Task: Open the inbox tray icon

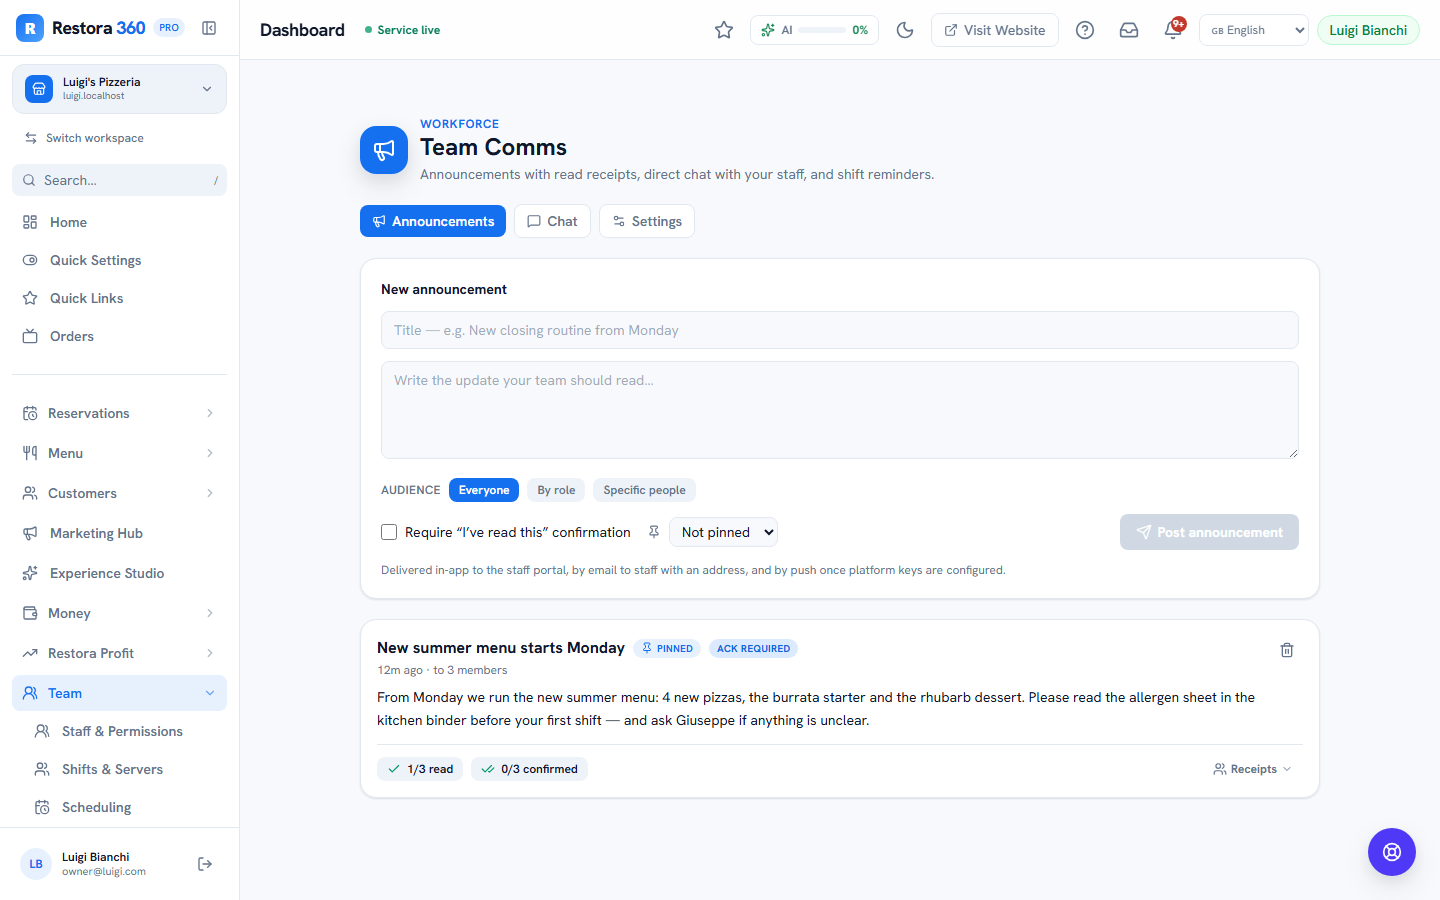Action: [1129, 30]
